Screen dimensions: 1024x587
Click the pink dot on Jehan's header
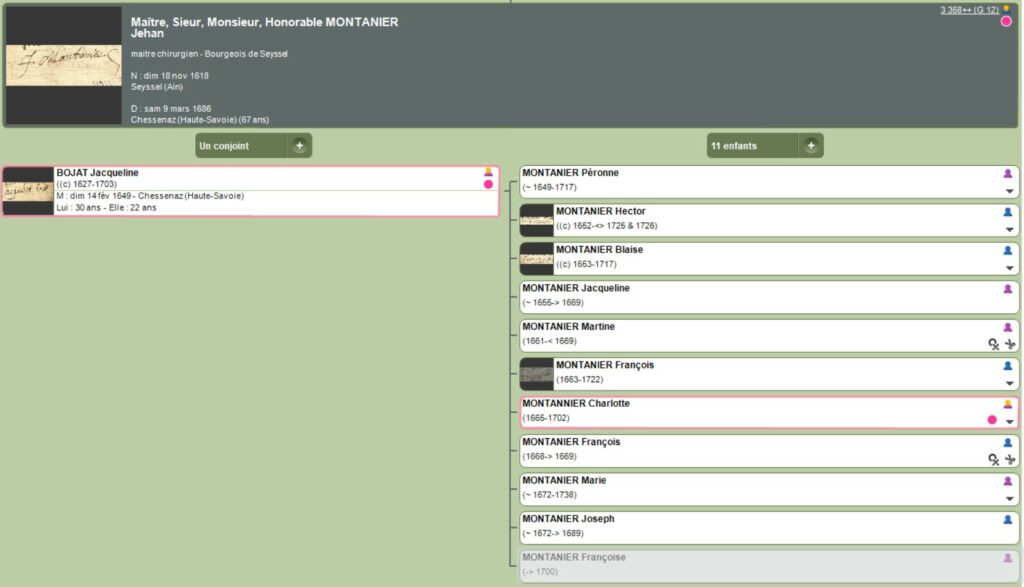[x=1006, y=21]
